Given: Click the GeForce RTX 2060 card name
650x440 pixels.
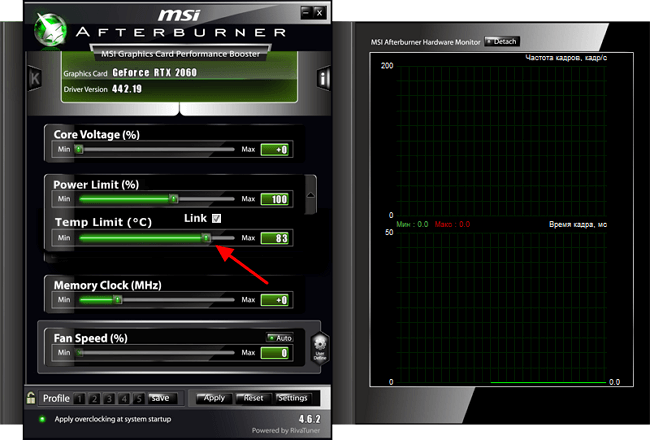Looking at the screenshot, I should coord(154,73).
